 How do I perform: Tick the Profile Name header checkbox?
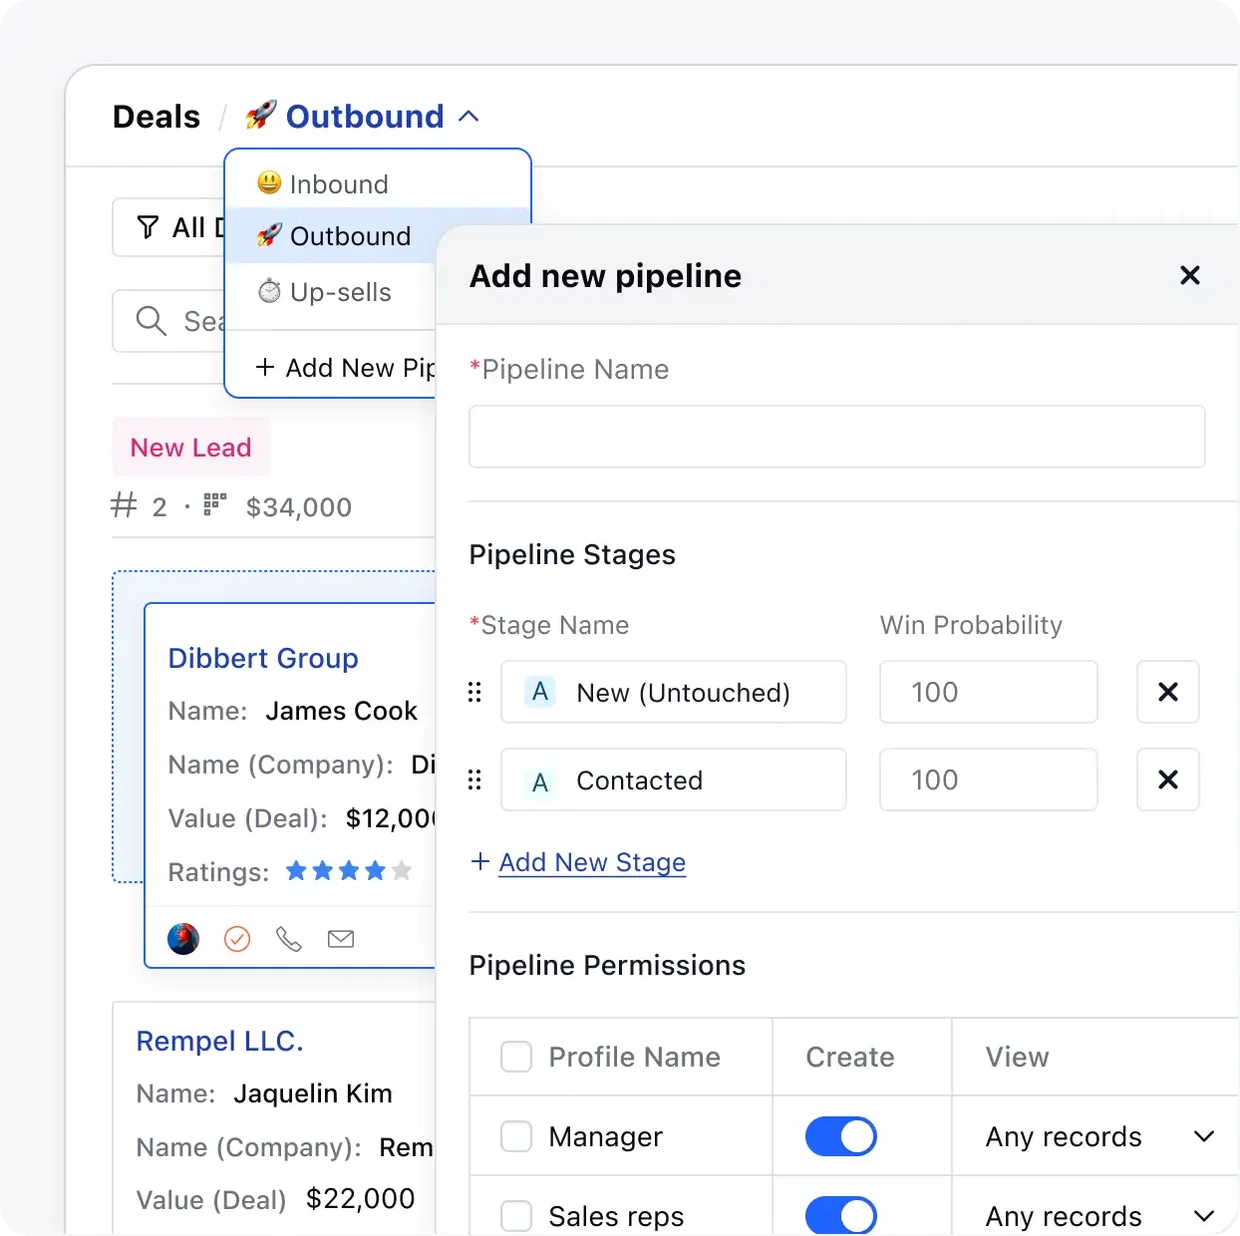pos(516,1056)
